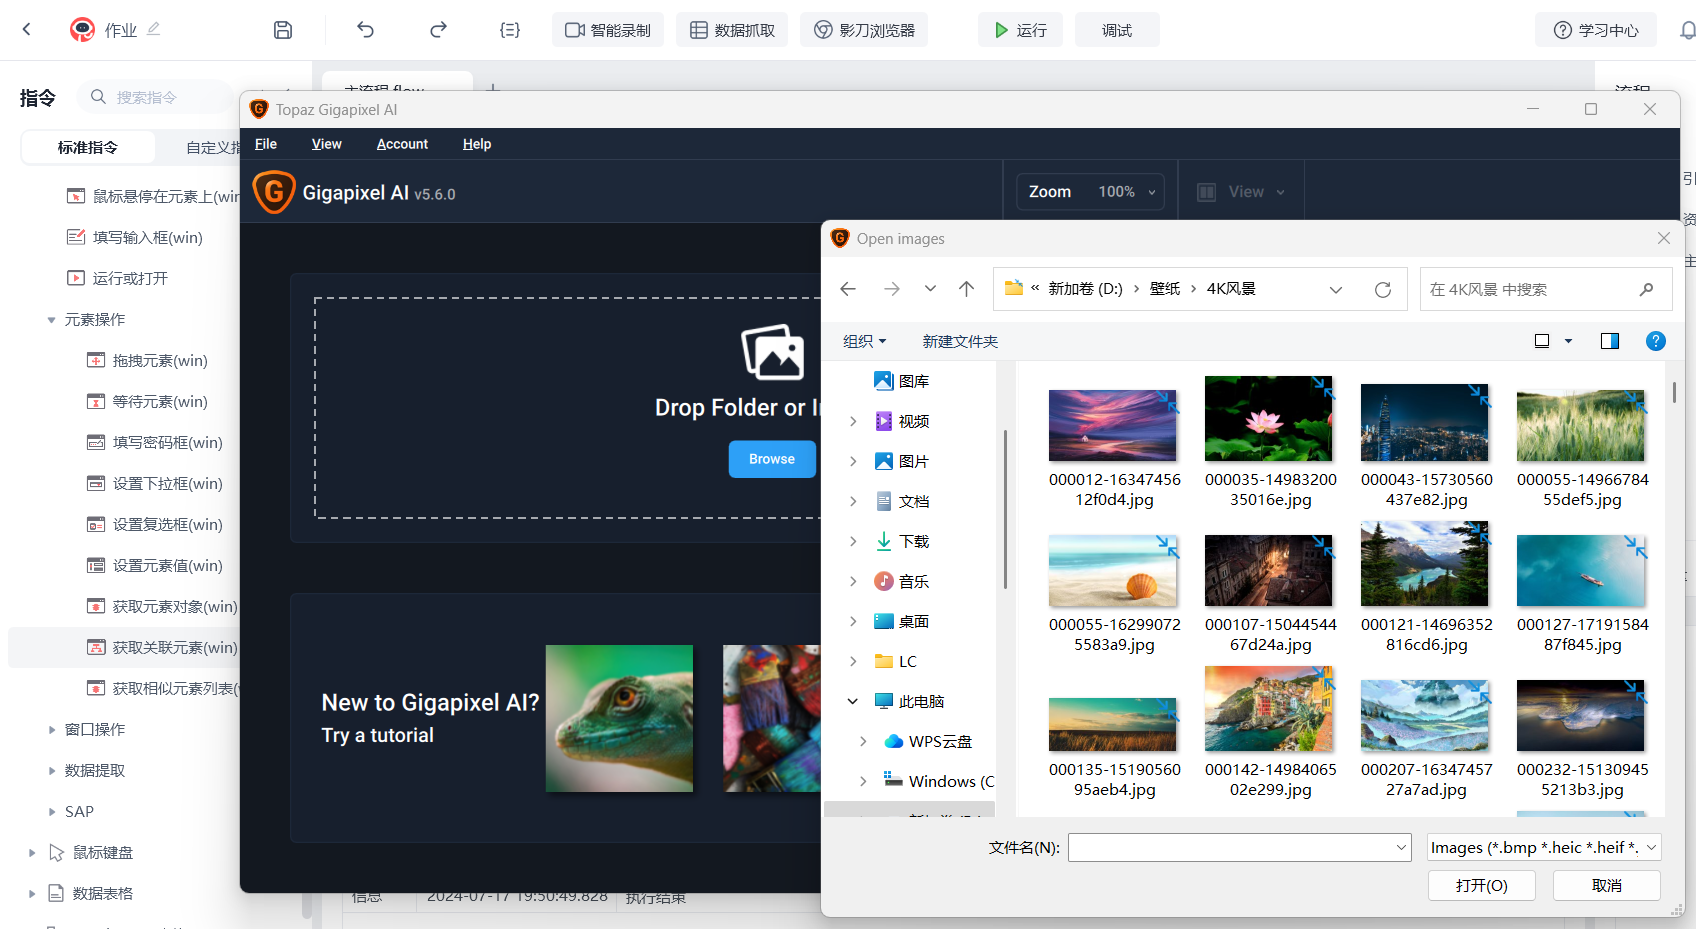1696x929 pixels.
Task: Click the search magnifier in the 4K风景 search box
Action: 1647,289
